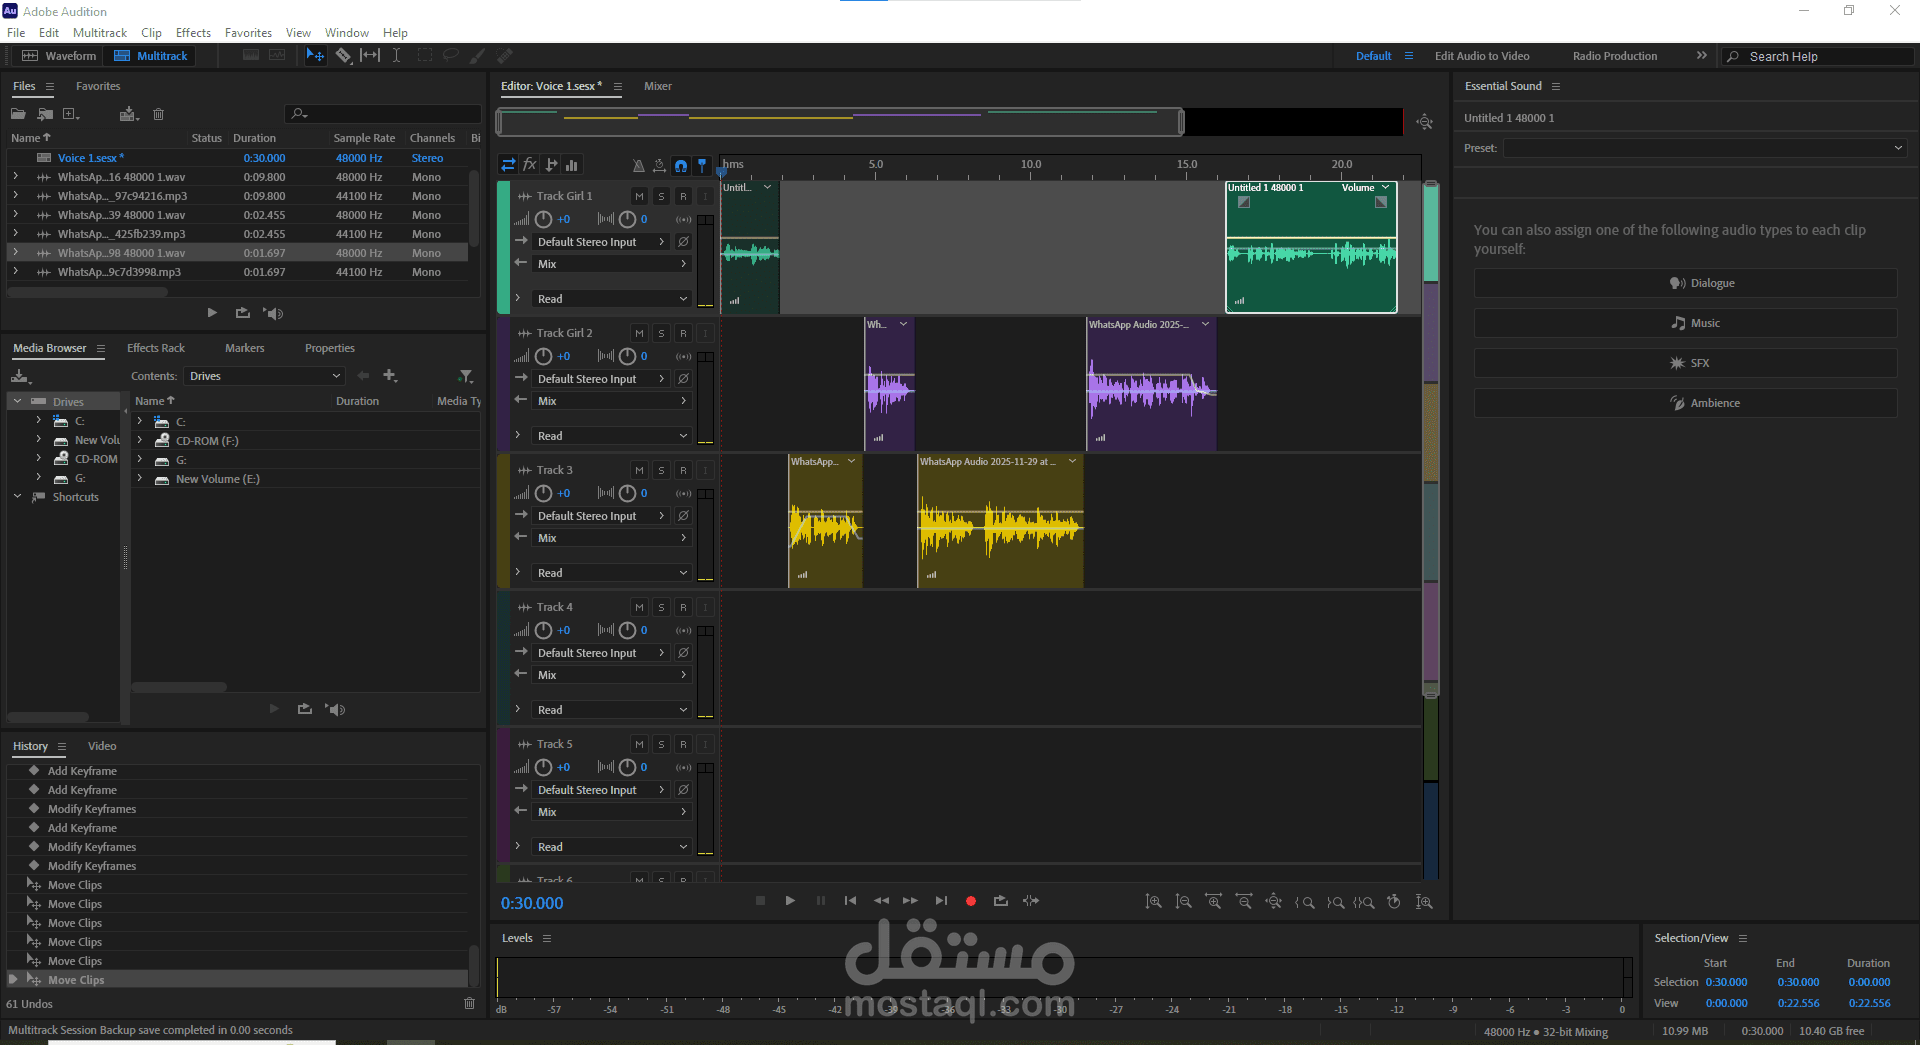1920x1045 pixels.
Task: Solo Track 3
Action: coord(661,470)
